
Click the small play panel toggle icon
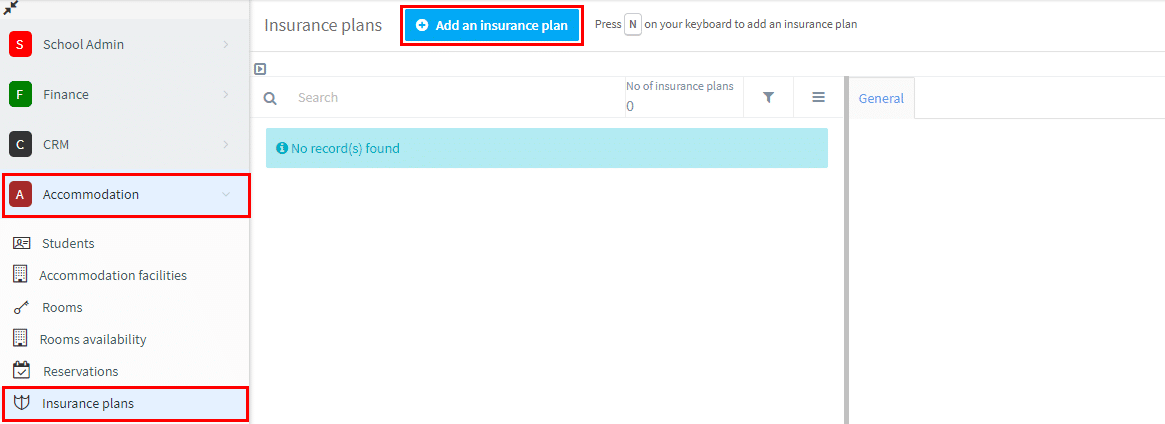point(260,69)
